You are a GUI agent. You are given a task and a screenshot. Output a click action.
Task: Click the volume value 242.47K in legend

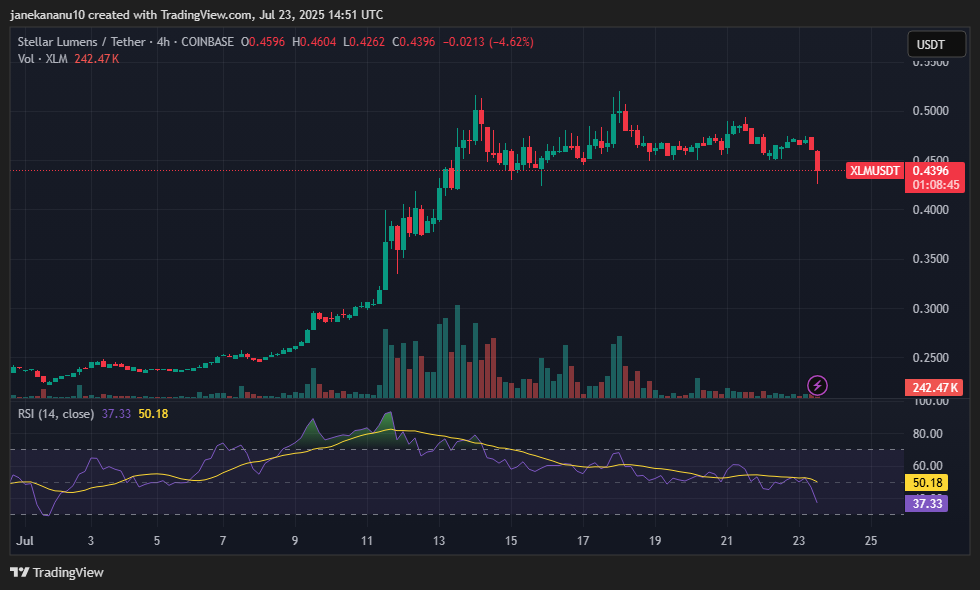(x=97, y=59)
